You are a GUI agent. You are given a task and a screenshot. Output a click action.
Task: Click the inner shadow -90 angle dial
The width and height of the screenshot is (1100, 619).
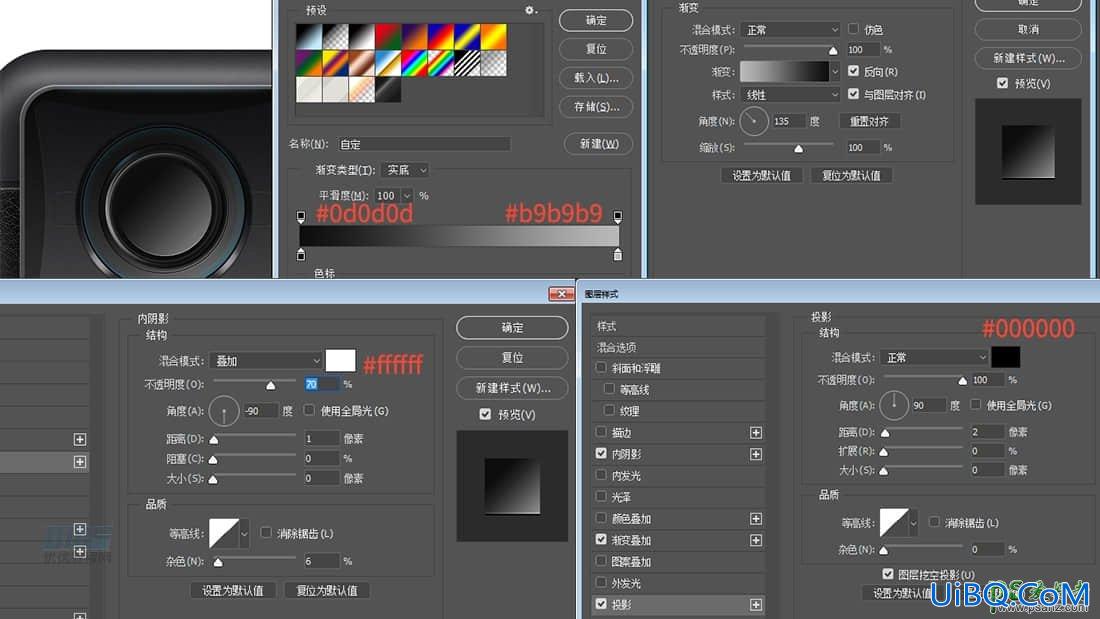(224, 411)
